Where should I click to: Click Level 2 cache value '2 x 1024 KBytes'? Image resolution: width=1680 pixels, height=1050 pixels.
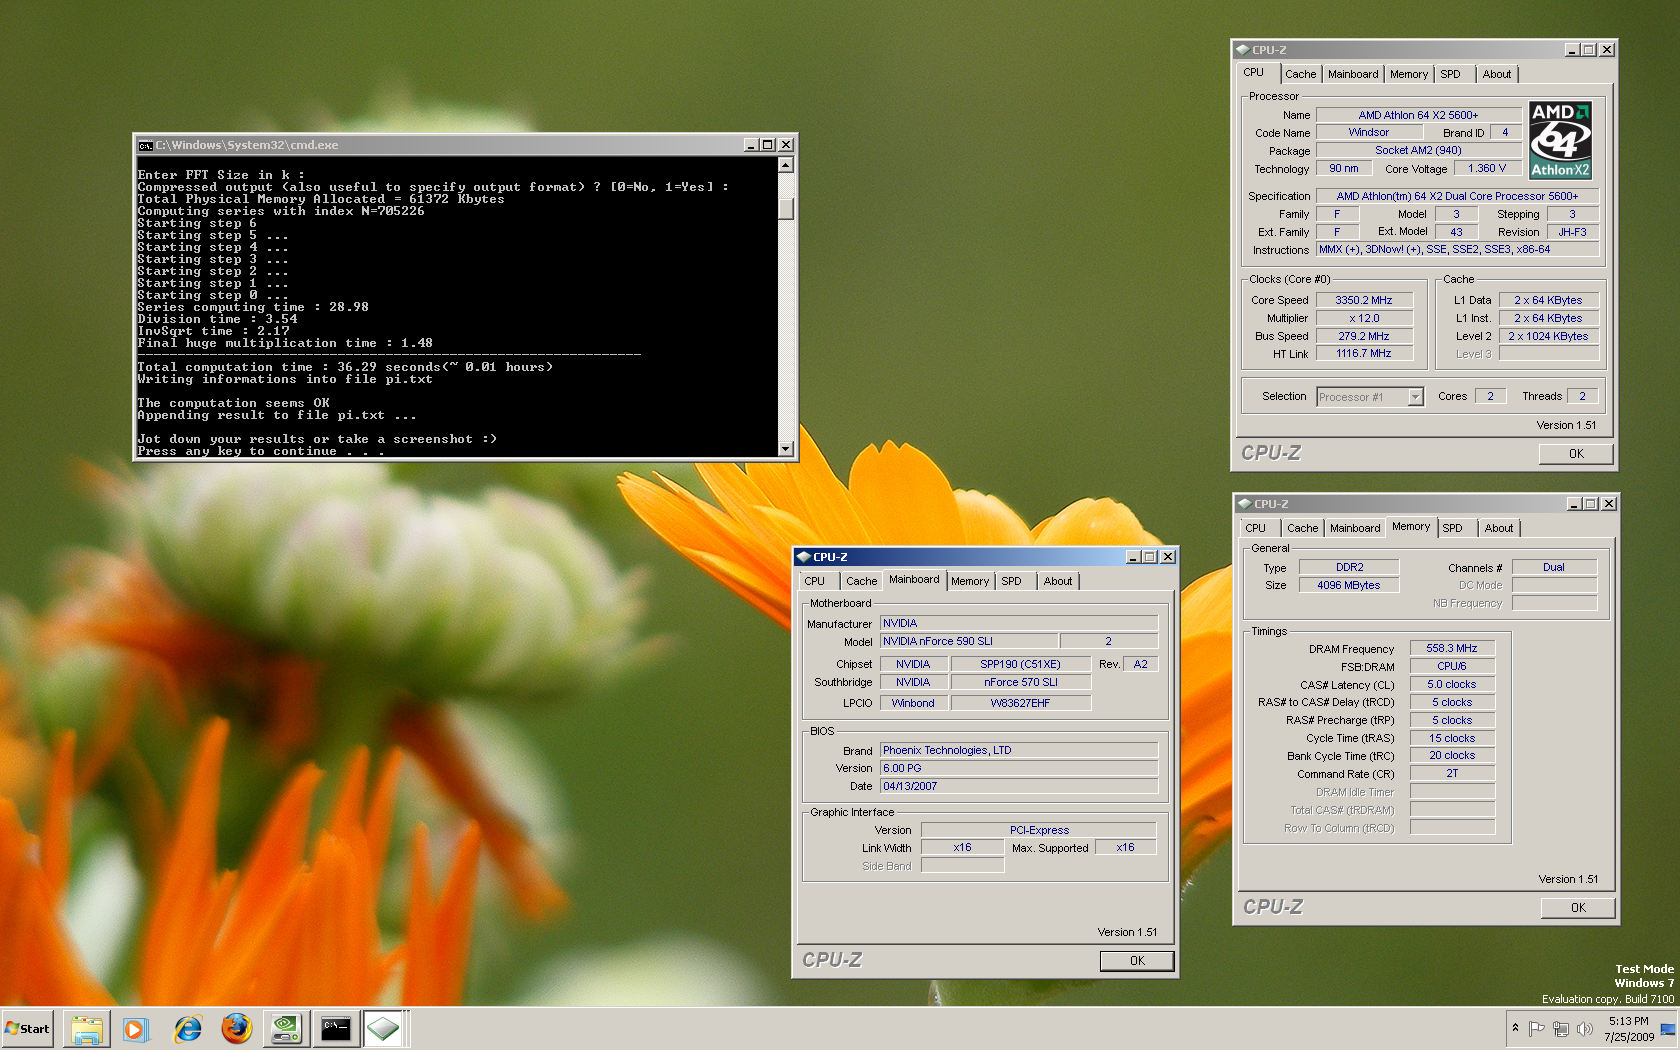[x=1548, y=336]
